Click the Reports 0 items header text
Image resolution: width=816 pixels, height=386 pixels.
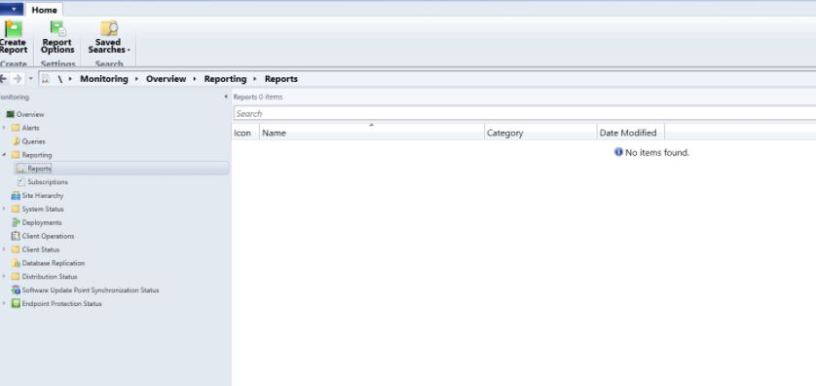click(x=258, y=97)
